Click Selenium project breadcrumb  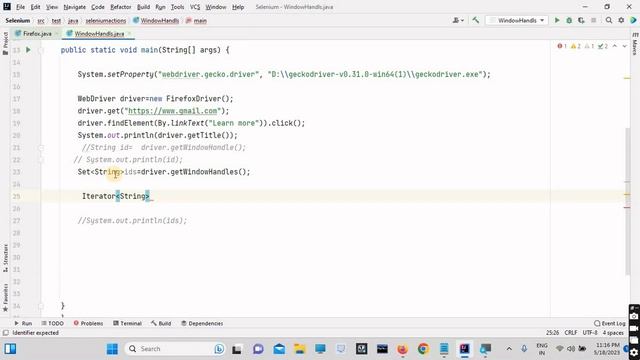click(x=18, y=20)
